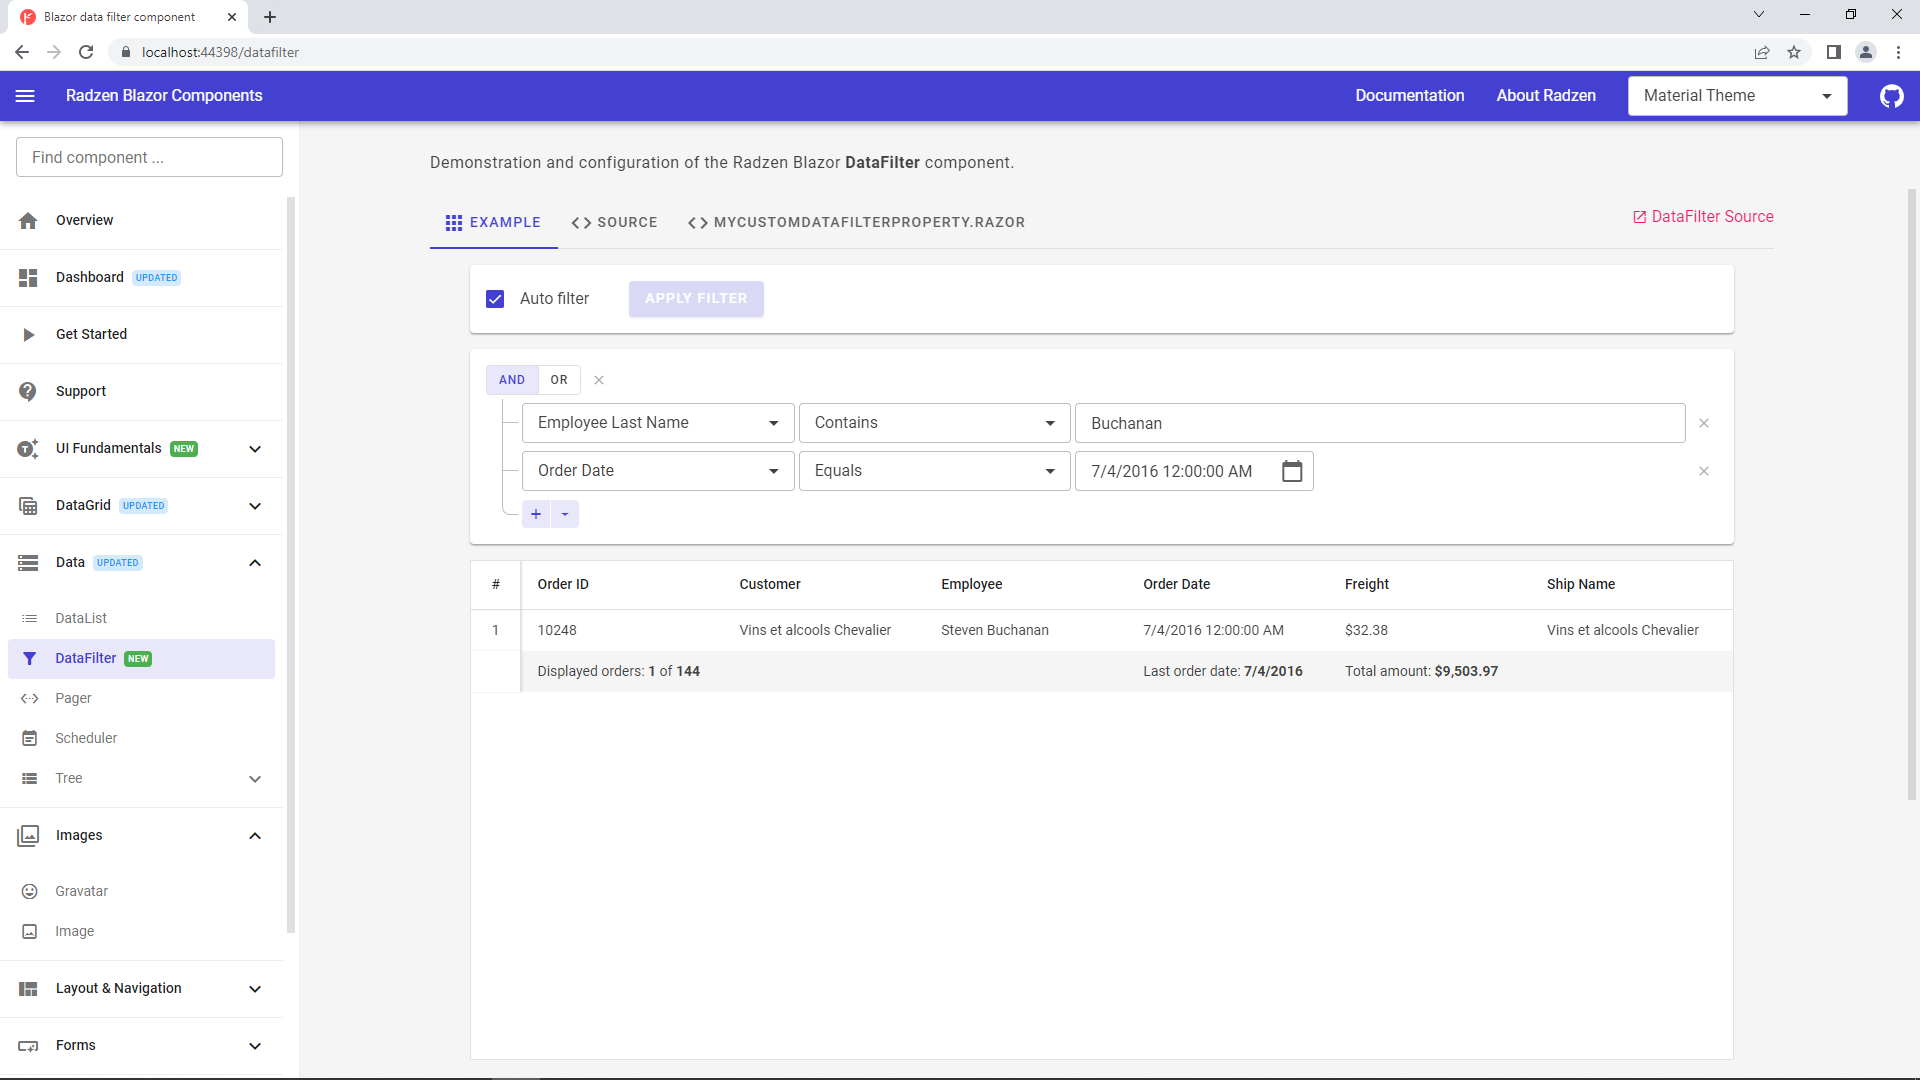Switch to the SOURCE tab
The height and width of the screenshot is (1080, 1920).
(614, 222)
